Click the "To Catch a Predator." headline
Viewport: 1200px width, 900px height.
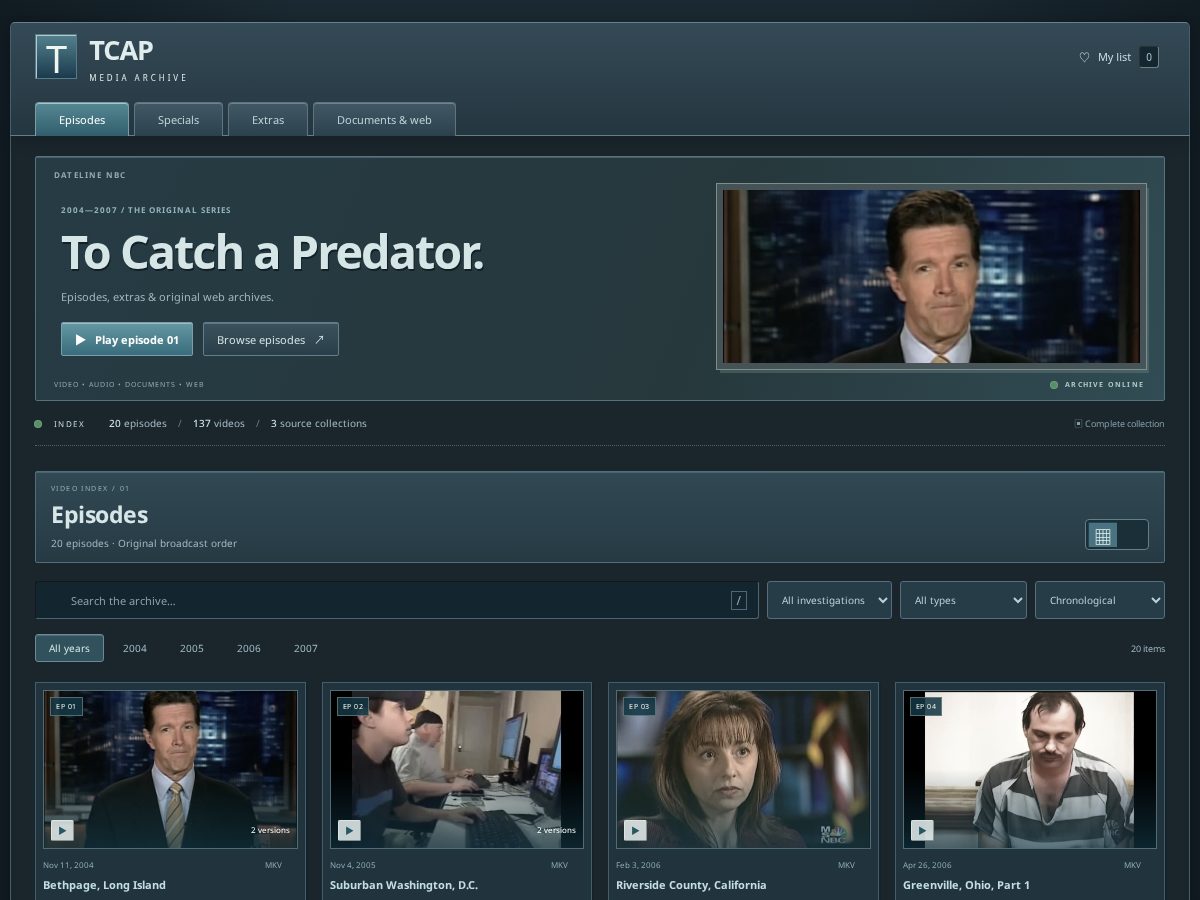pos(272,253)
